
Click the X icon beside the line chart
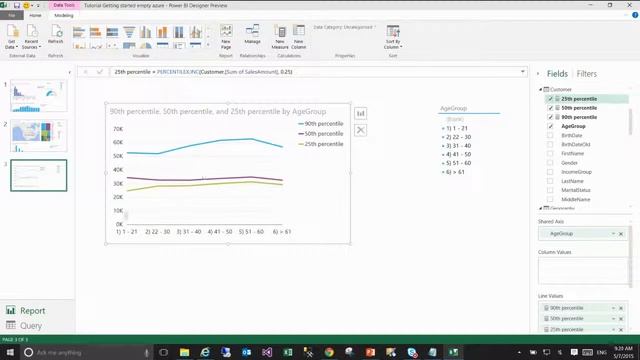360,130
